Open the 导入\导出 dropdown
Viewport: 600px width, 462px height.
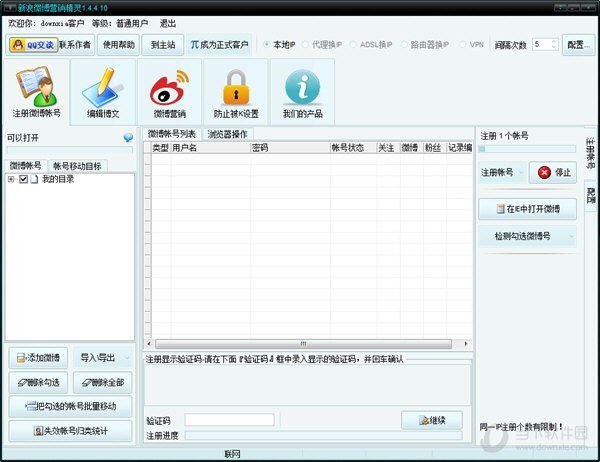point(103,358)
